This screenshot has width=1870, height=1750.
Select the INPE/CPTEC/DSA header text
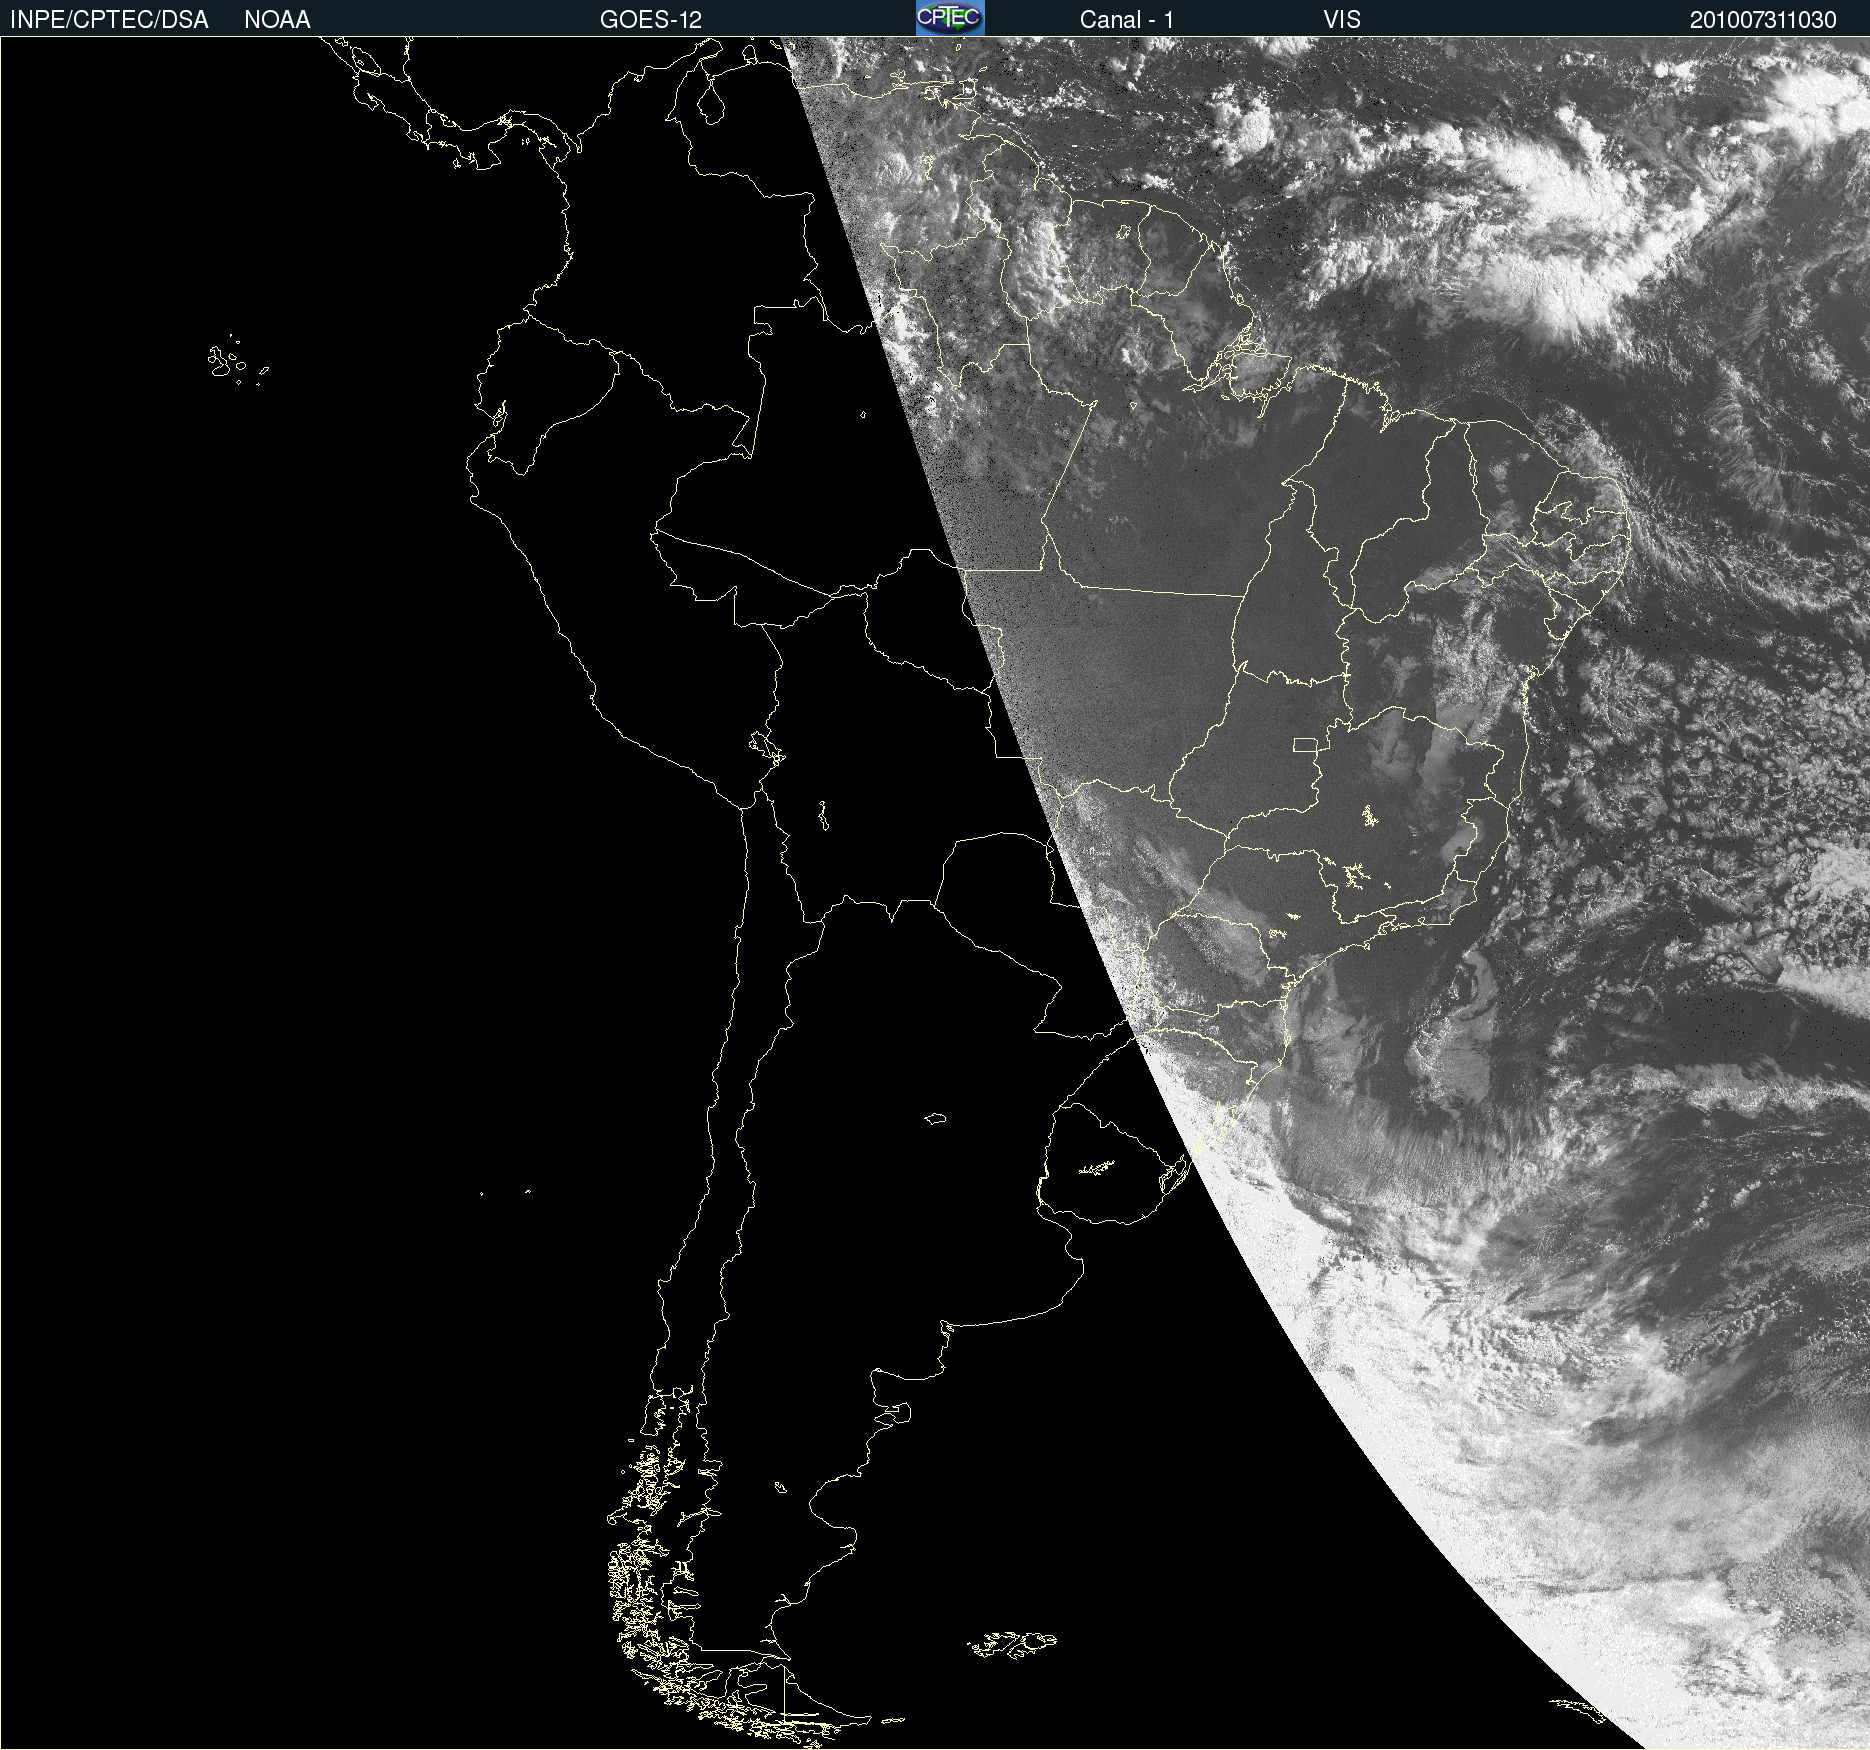pyautogui.click(x=109, y=20)
